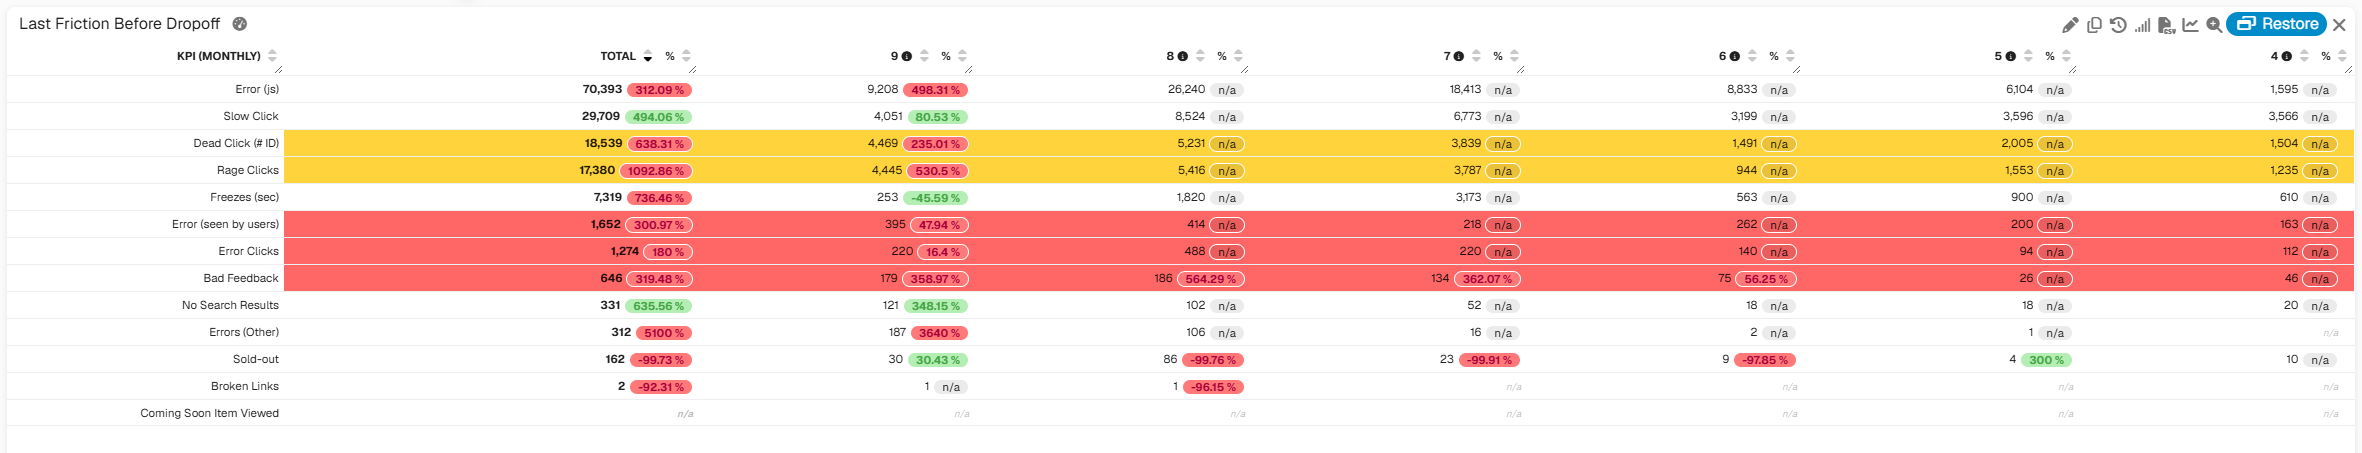Open the line chart view icon
Viewport: 2362px width, 453px height.
[2190, 25]
